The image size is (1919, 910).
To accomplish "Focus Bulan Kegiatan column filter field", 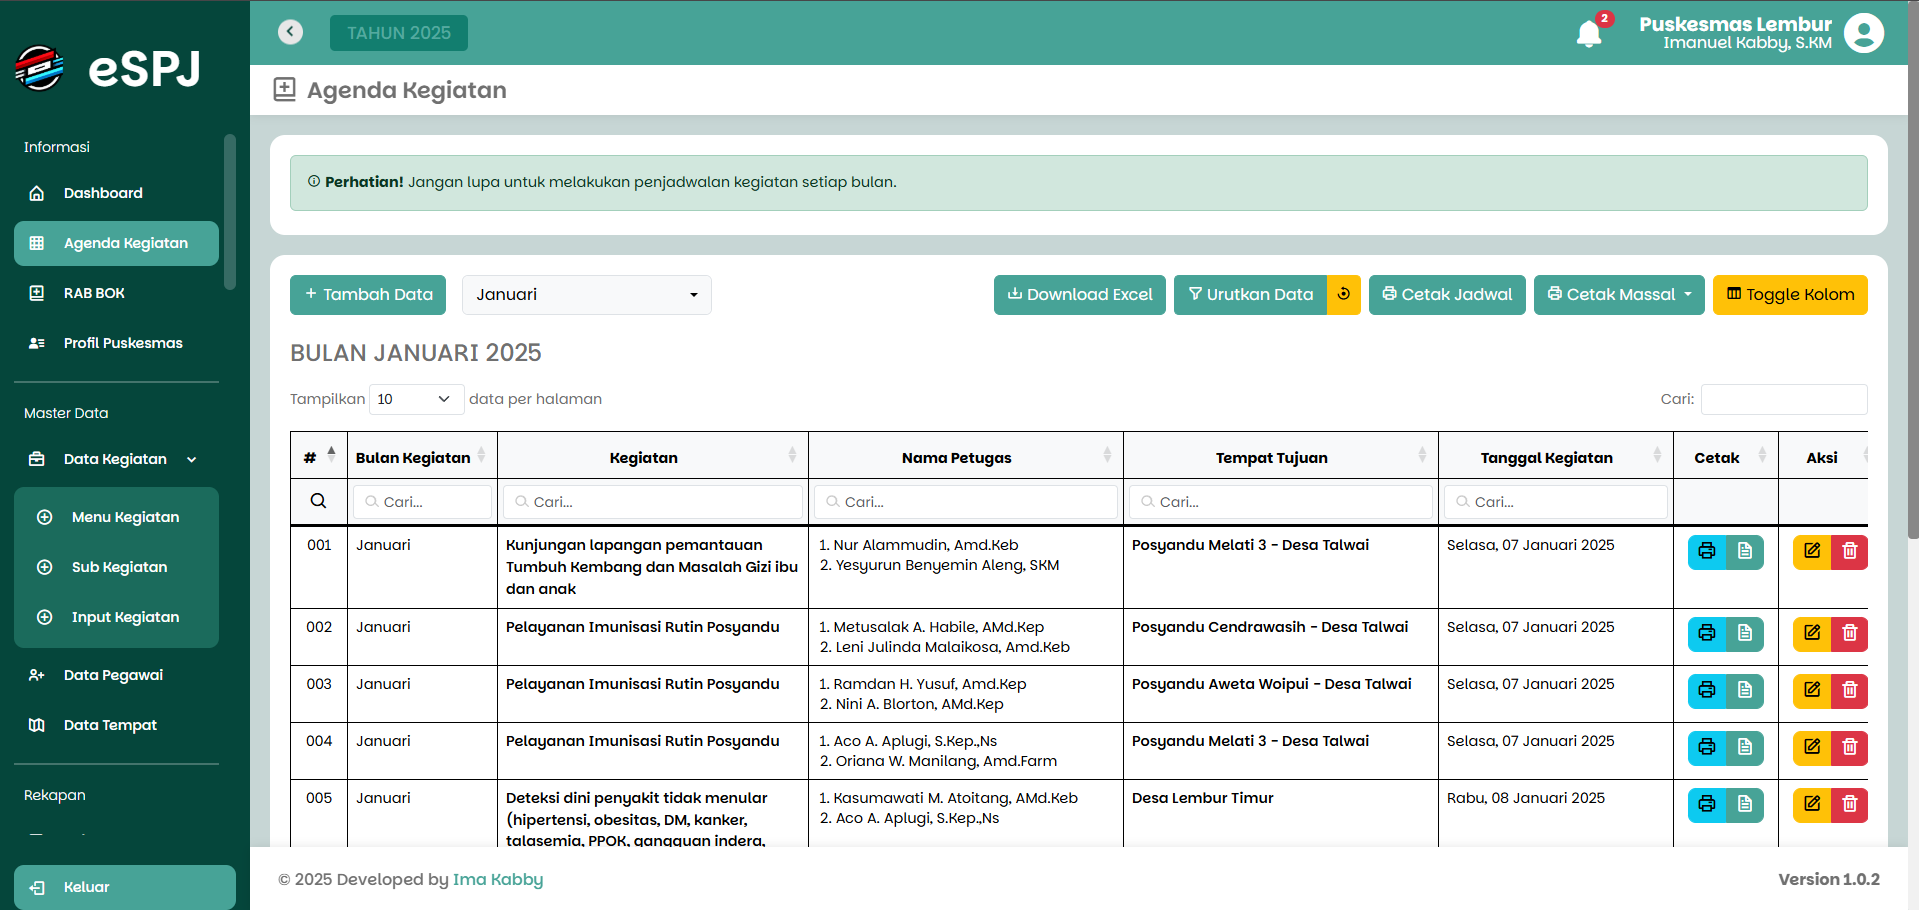I will (x=423, y=501).
